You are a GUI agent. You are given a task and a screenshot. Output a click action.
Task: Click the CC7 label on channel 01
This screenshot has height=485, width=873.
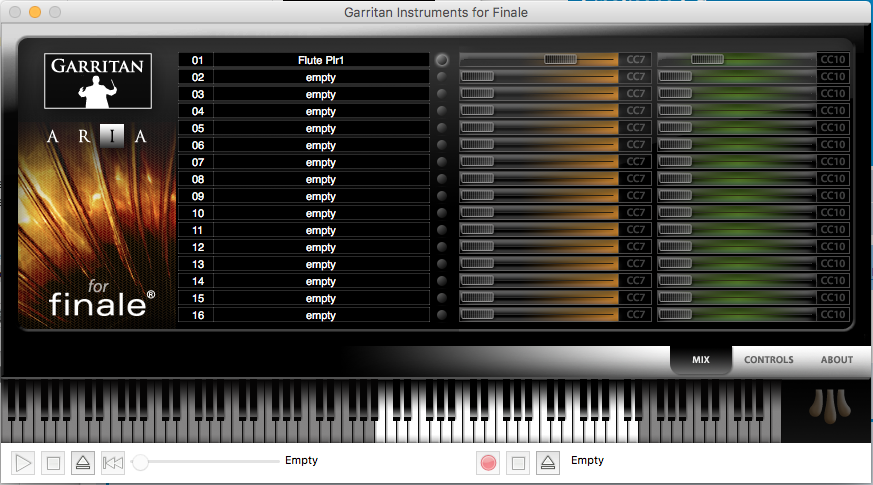coord(635,60)
